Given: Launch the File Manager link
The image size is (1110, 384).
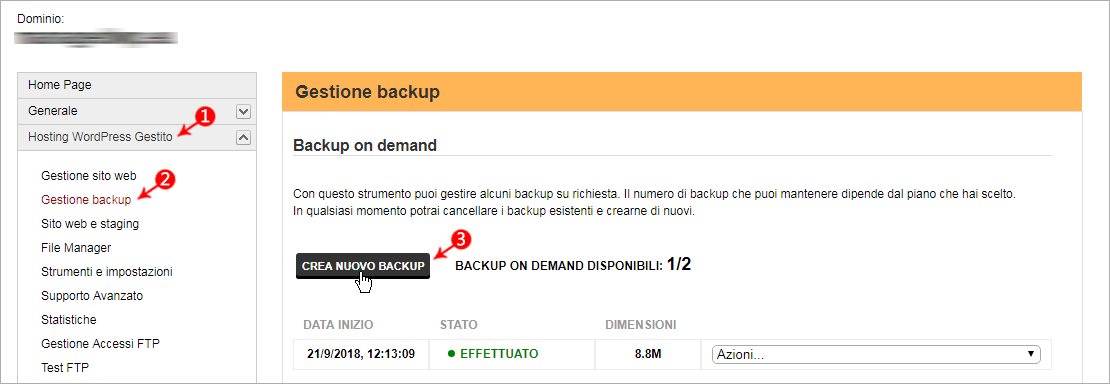Looking at the screenshot, I should click(x=76, y=248).
